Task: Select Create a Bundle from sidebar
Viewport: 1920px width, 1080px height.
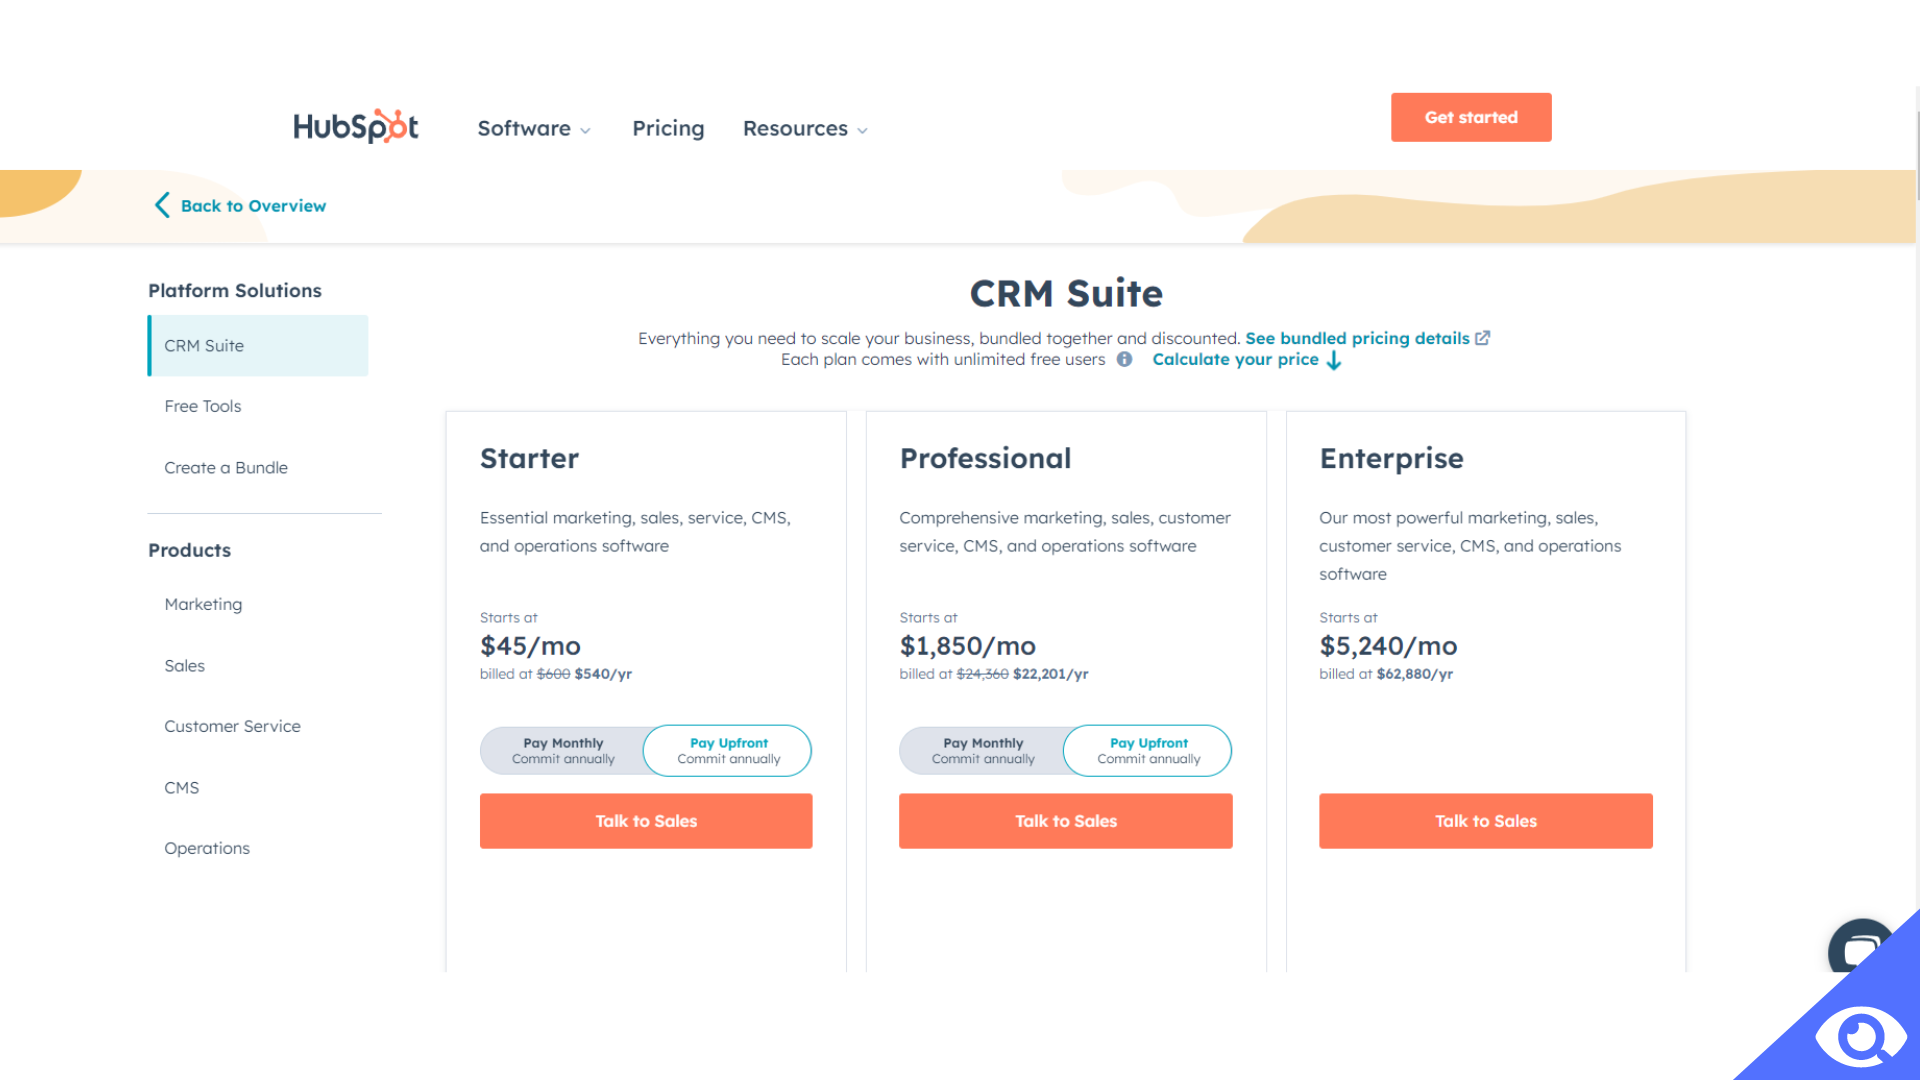Action: click(225, 467)
